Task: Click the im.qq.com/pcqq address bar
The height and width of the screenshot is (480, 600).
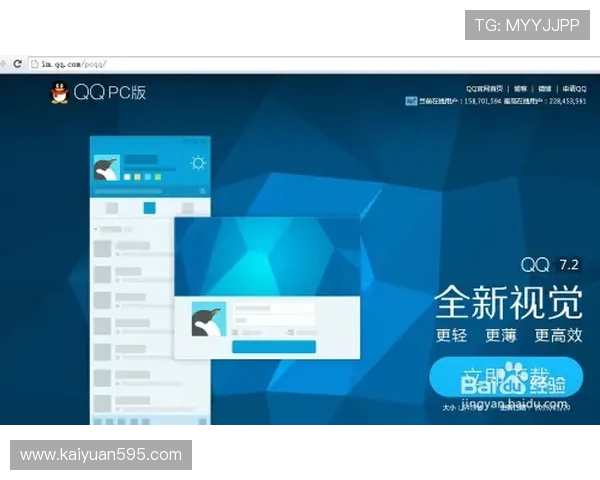Action: pyautogui.click(x=314, y=64)
